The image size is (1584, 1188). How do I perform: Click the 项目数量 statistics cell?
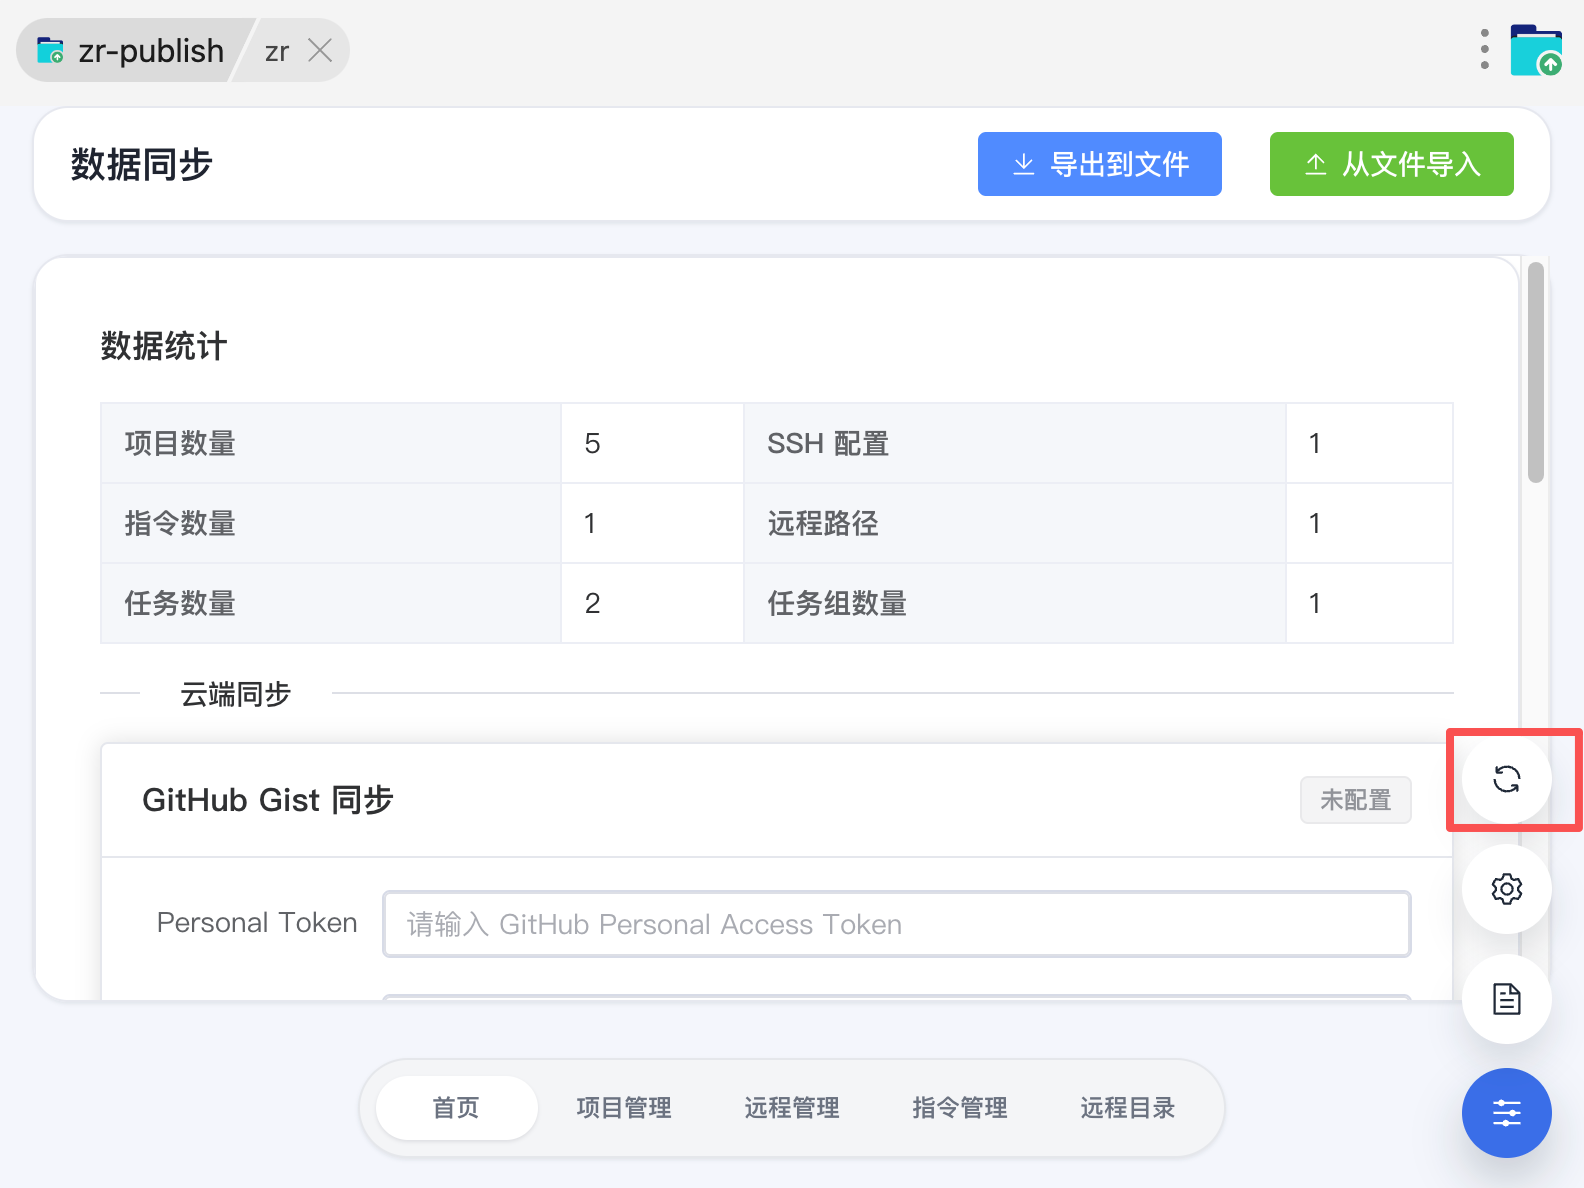(180, 443)
